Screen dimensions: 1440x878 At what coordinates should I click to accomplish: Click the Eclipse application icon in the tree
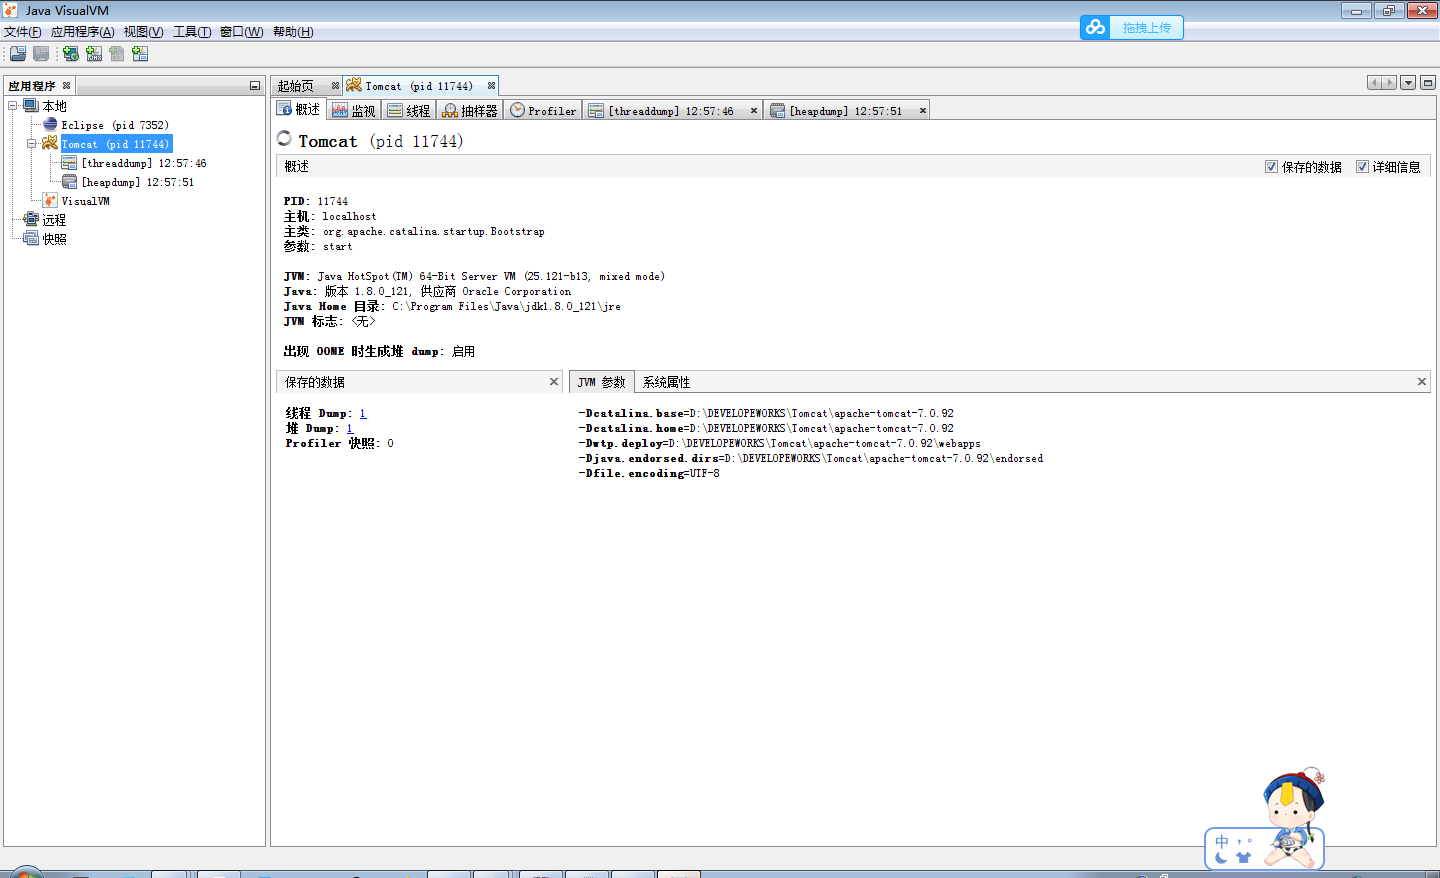click(50, 124)
